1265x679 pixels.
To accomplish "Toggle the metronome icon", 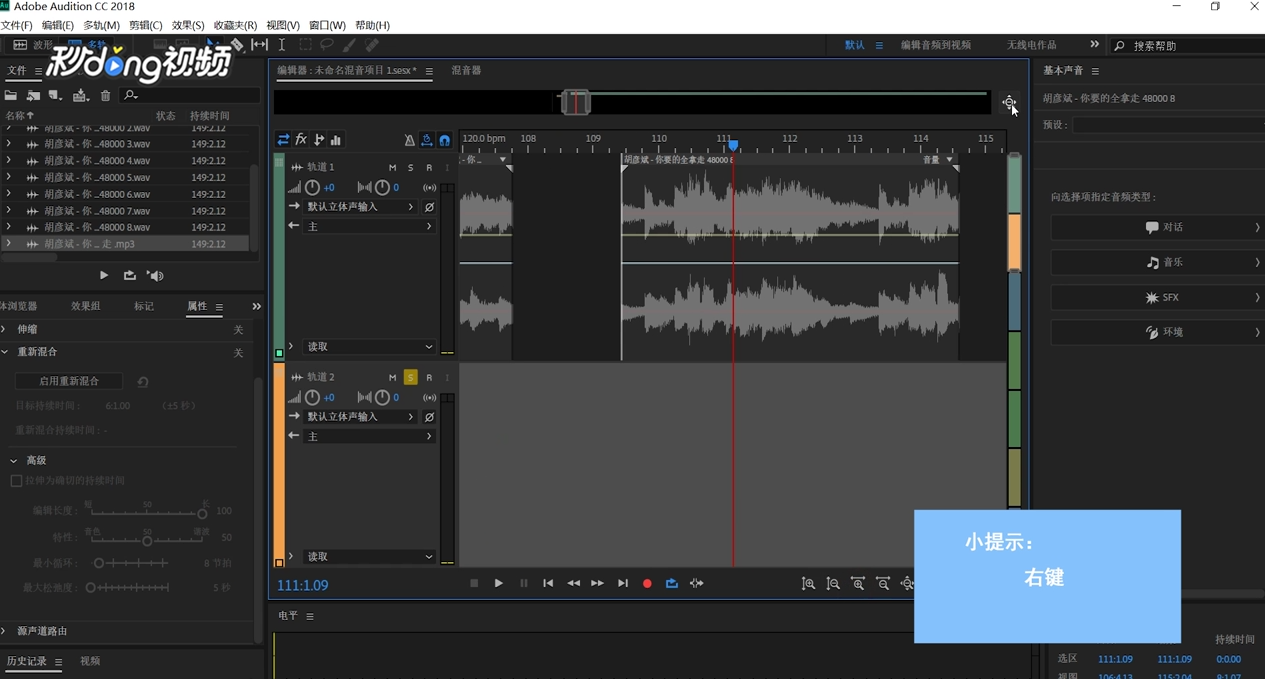I will (x=409, y=140).
